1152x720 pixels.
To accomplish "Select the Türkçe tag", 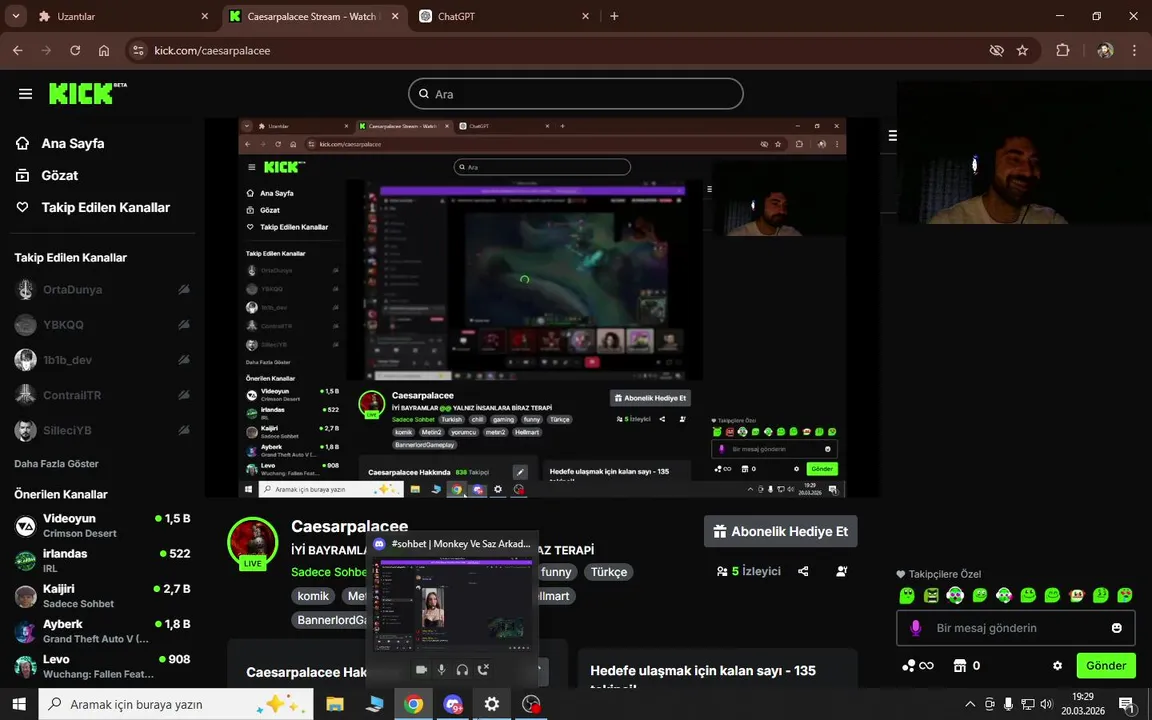I will coord(609,572).
